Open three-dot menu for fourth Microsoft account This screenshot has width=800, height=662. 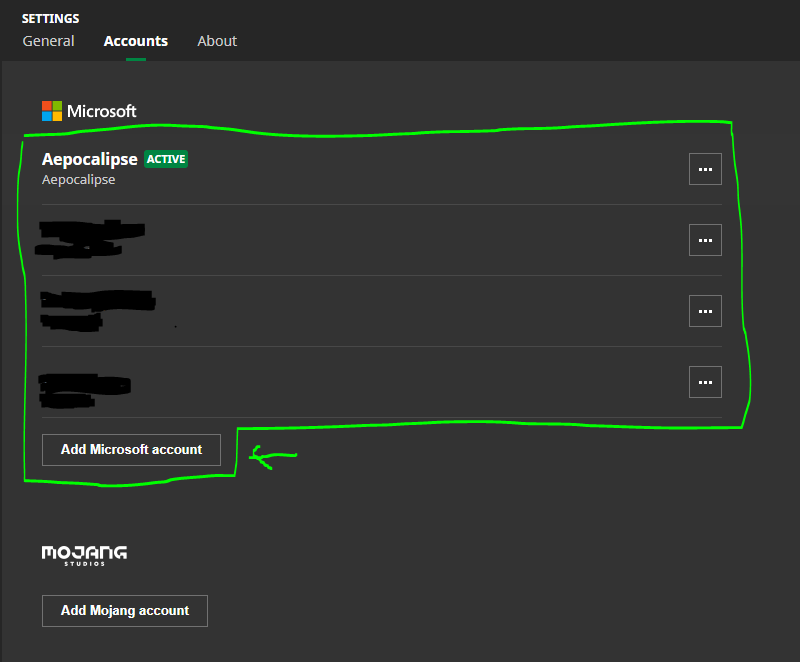[705, 381]
